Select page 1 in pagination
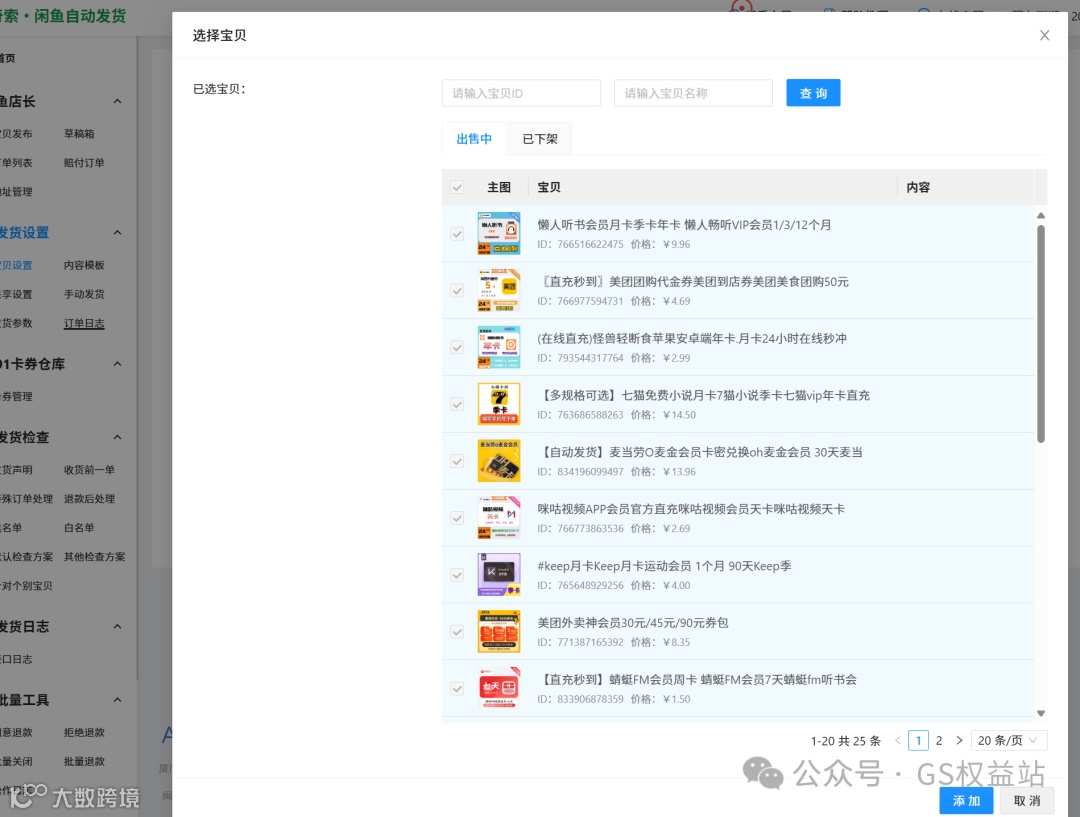Screen dimensions: 1080x817 pyautogui.click(x=918, y=741)
